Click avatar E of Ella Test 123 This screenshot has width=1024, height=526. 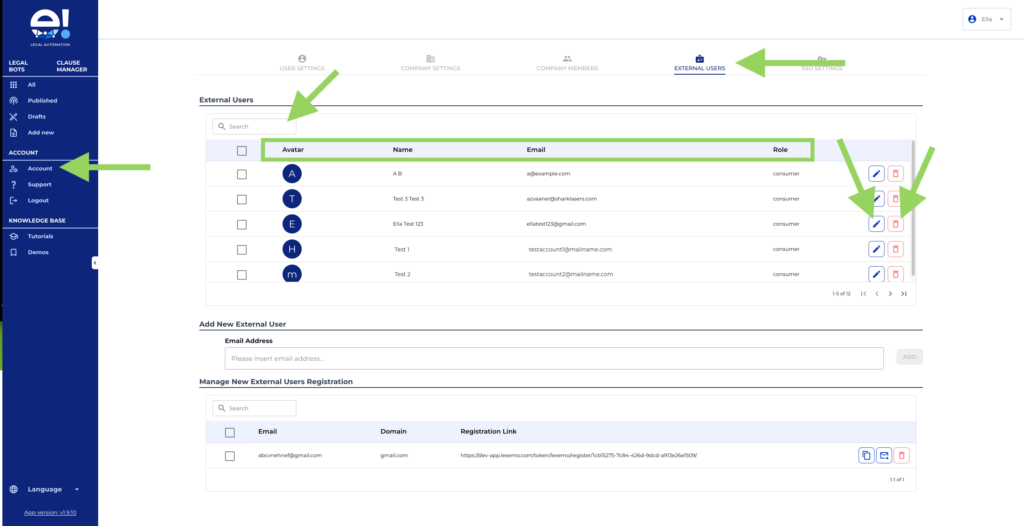292,224
